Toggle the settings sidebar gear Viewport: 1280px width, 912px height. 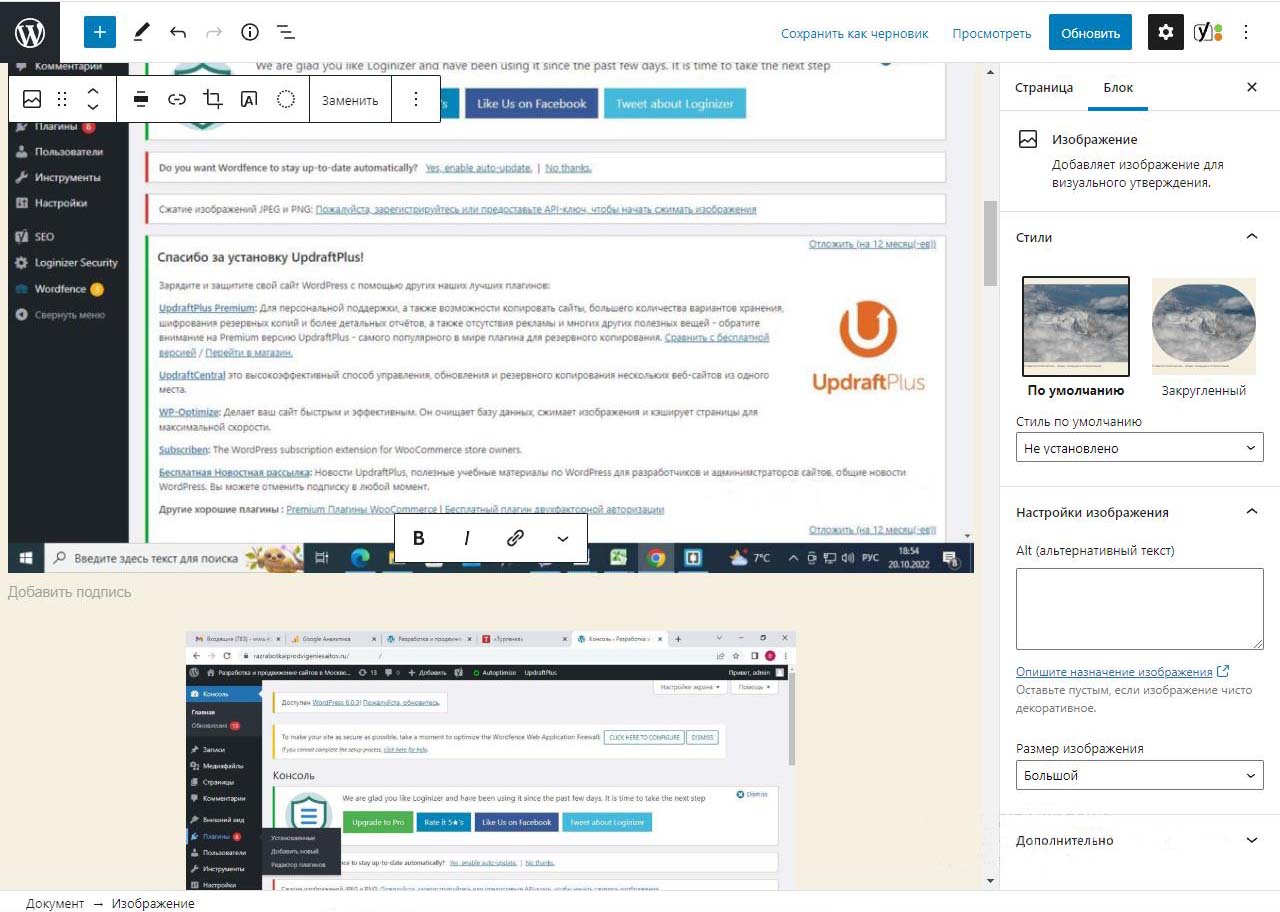pyautogui.click(x=1165, y=32)
